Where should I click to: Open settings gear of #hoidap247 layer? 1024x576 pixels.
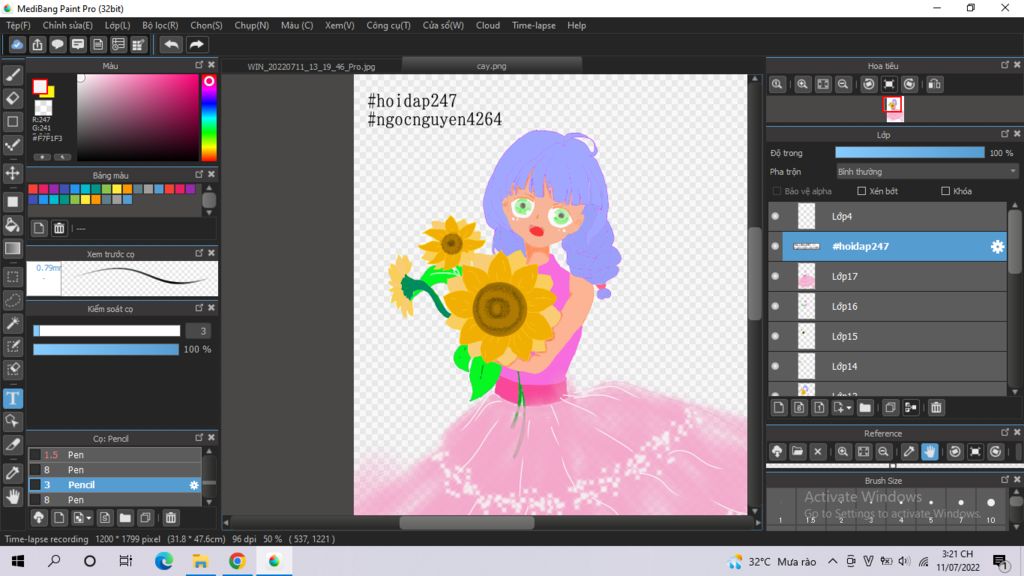point(997,246)
